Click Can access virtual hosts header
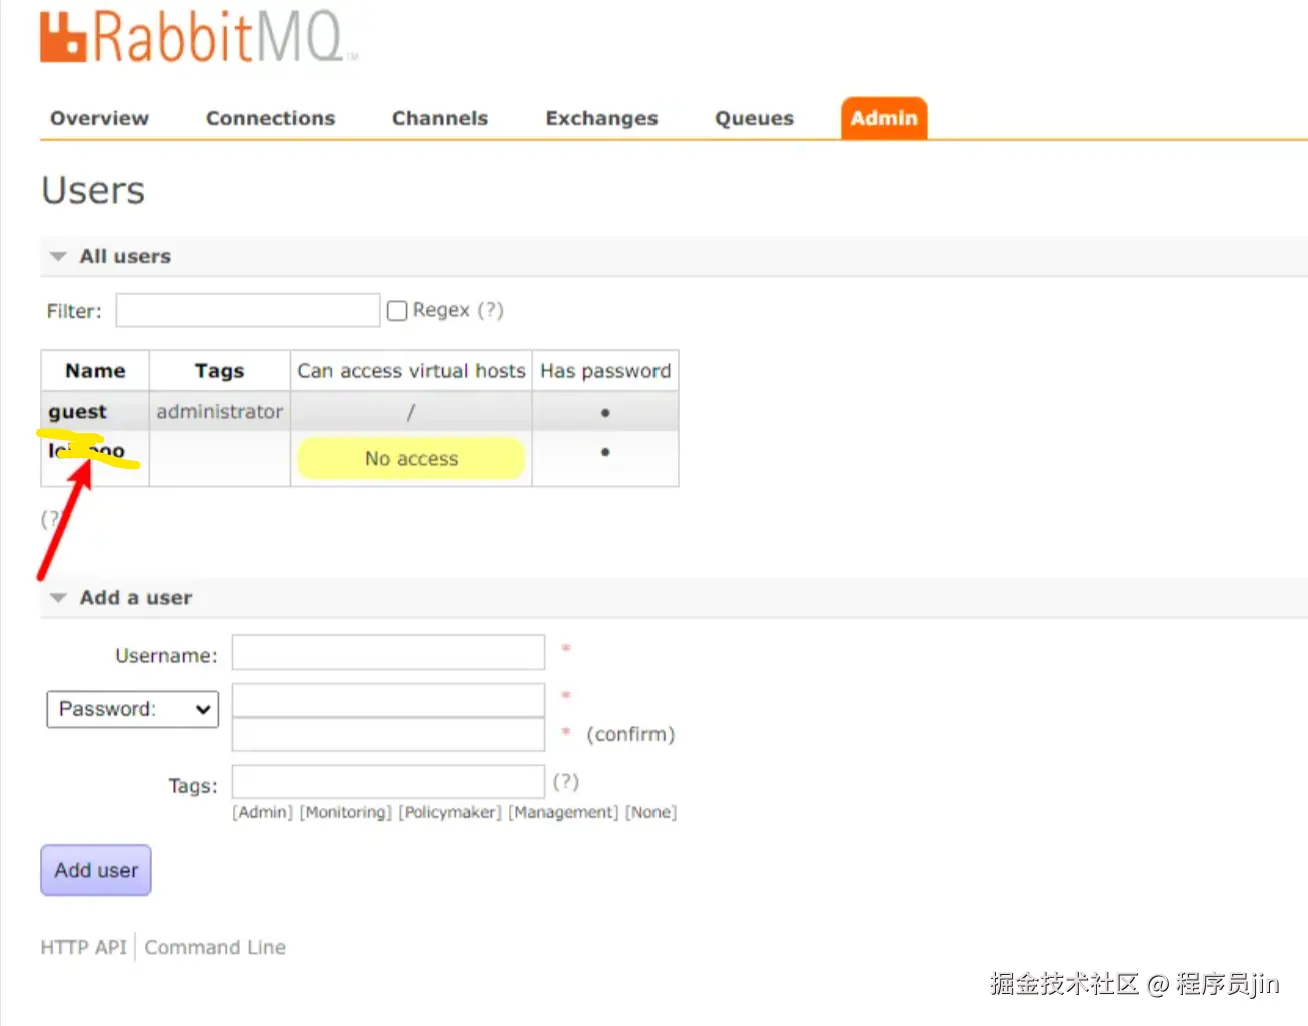 (x=411, y=371)
